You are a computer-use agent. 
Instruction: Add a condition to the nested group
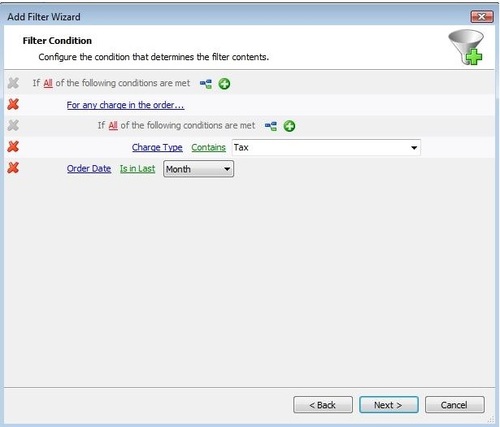click(x=289, y=126)
